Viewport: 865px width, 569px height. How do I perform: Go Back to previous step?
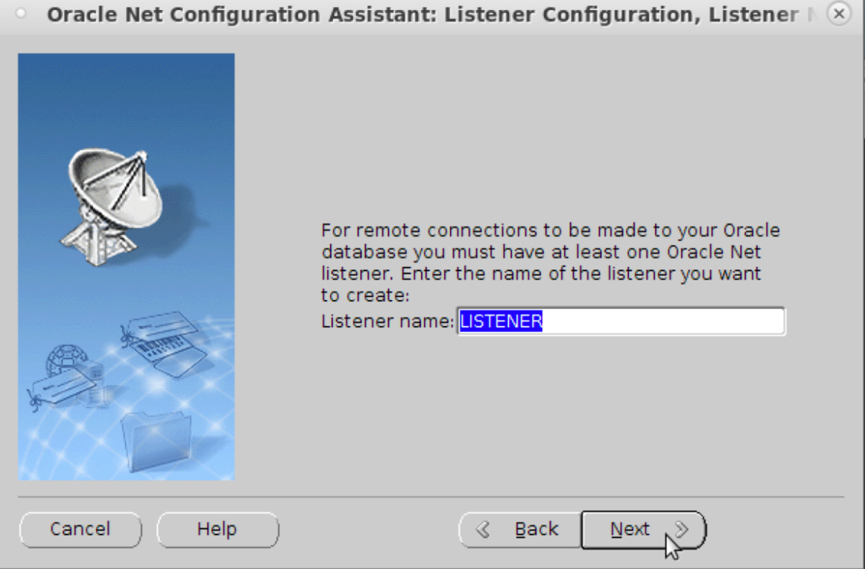pyautogui.click(x=520, y=530)
